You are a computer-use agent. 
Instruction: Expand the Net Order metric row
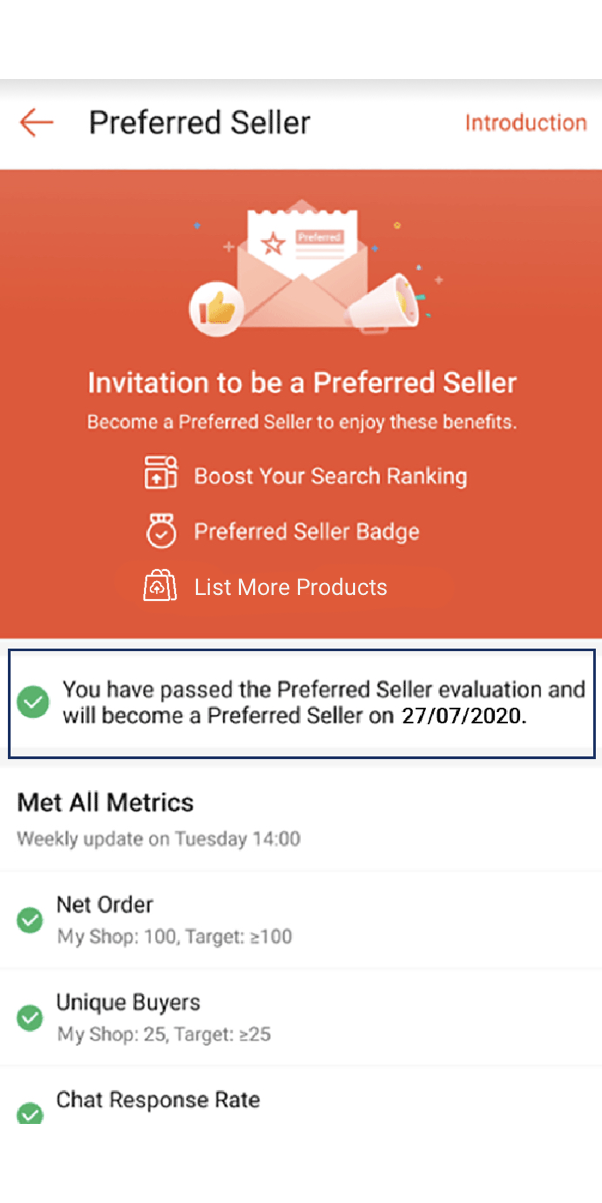300,919
